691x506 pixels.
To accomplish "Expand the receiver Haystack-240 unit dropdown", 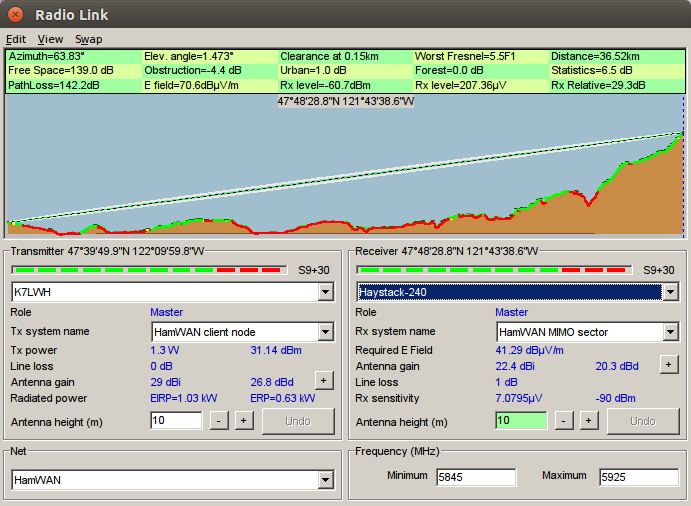I will click(x=669, y=292).
